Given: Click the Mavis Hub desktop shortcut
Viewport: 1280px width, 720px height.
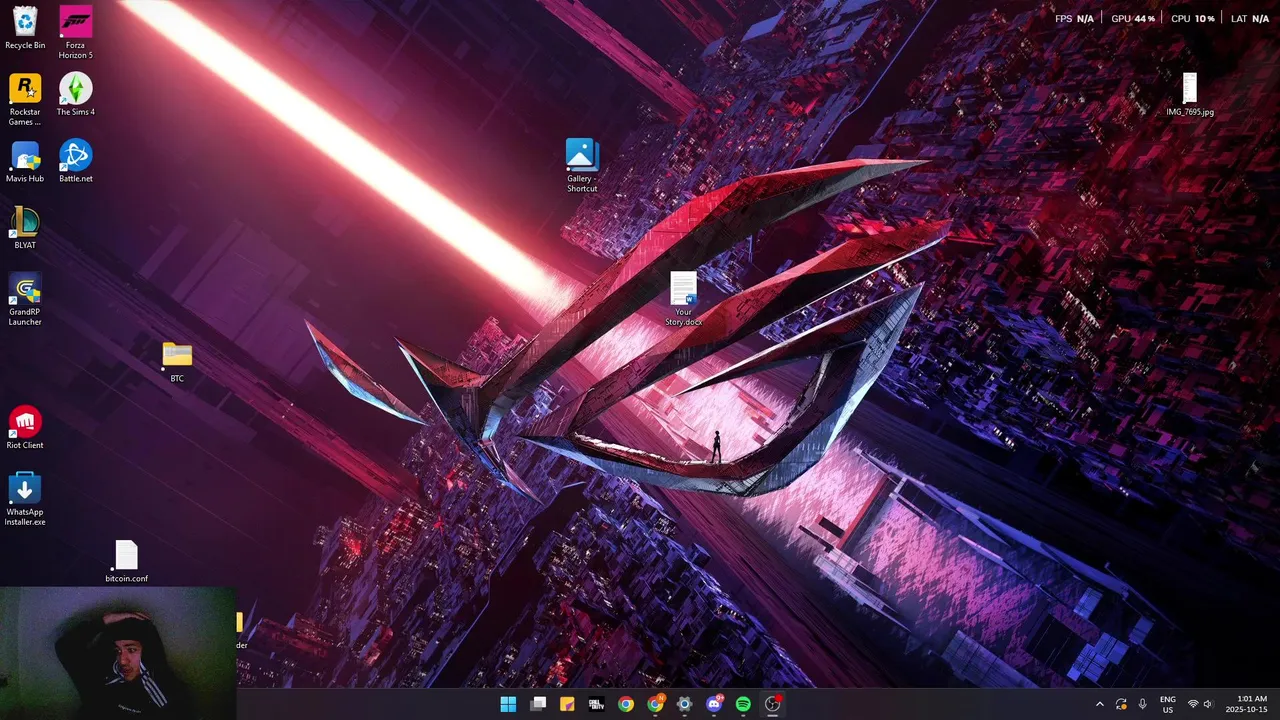Looking at the screenshot, I should tap(25, 161).
